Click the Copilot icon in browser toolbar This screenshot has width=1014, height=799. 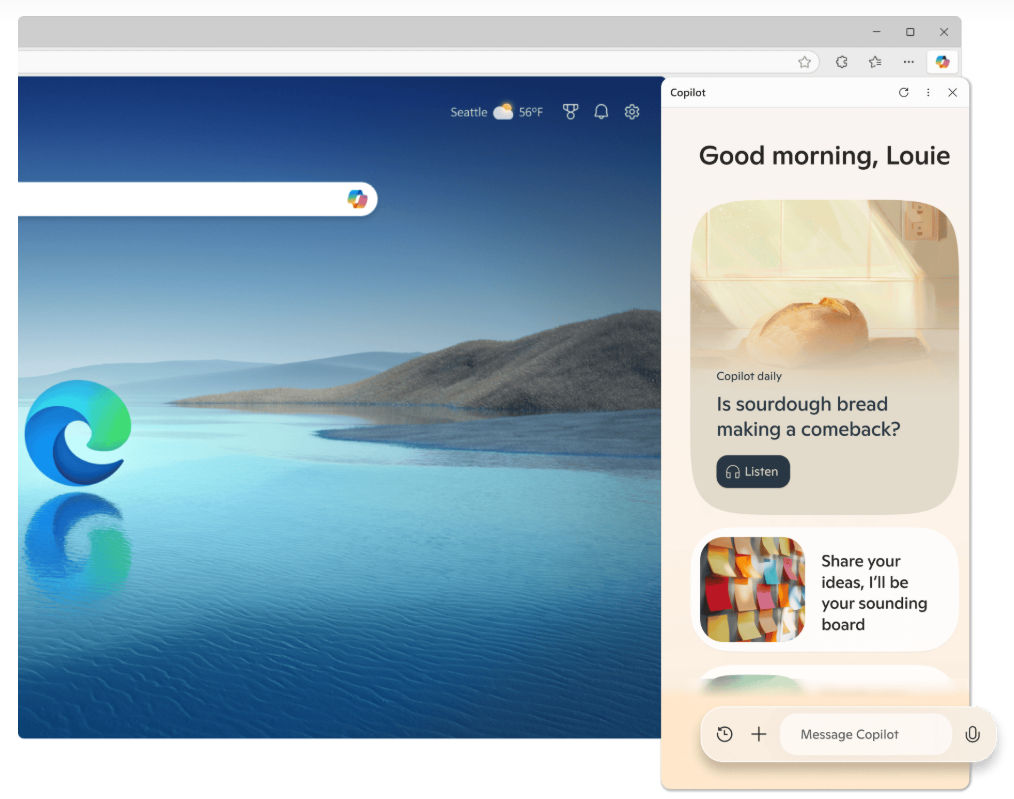(942, 62)
